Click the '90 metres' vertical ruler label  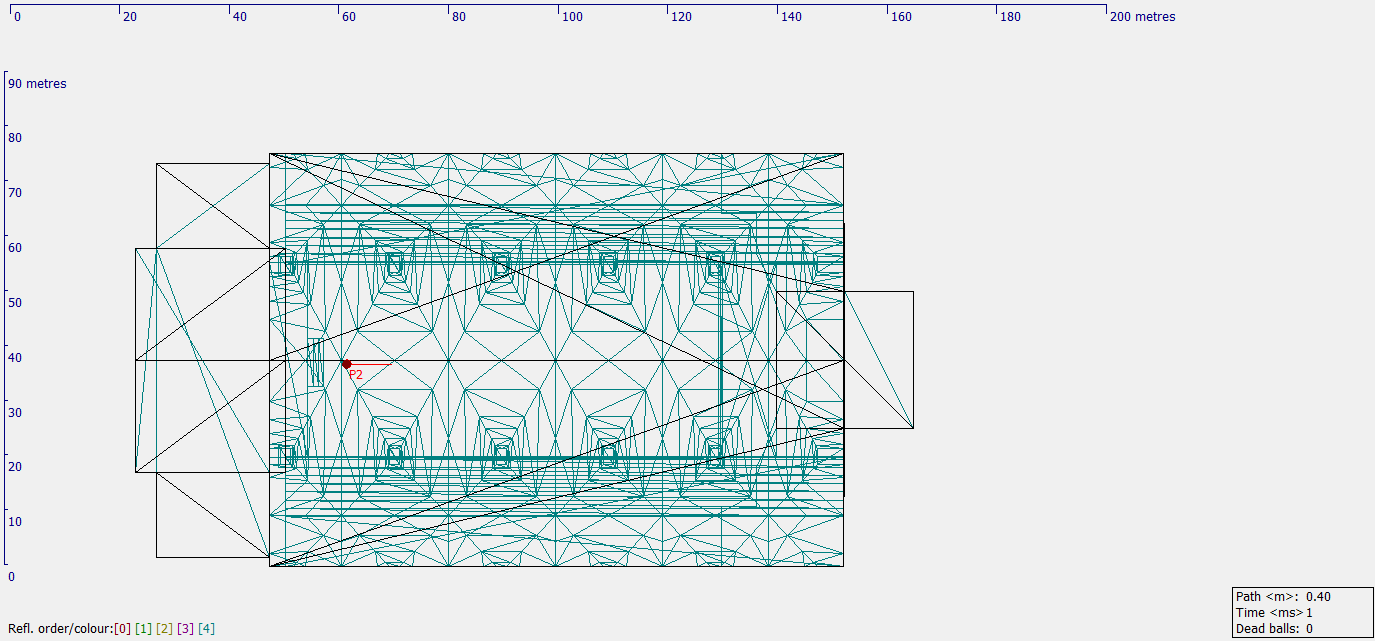pos(38,84)
